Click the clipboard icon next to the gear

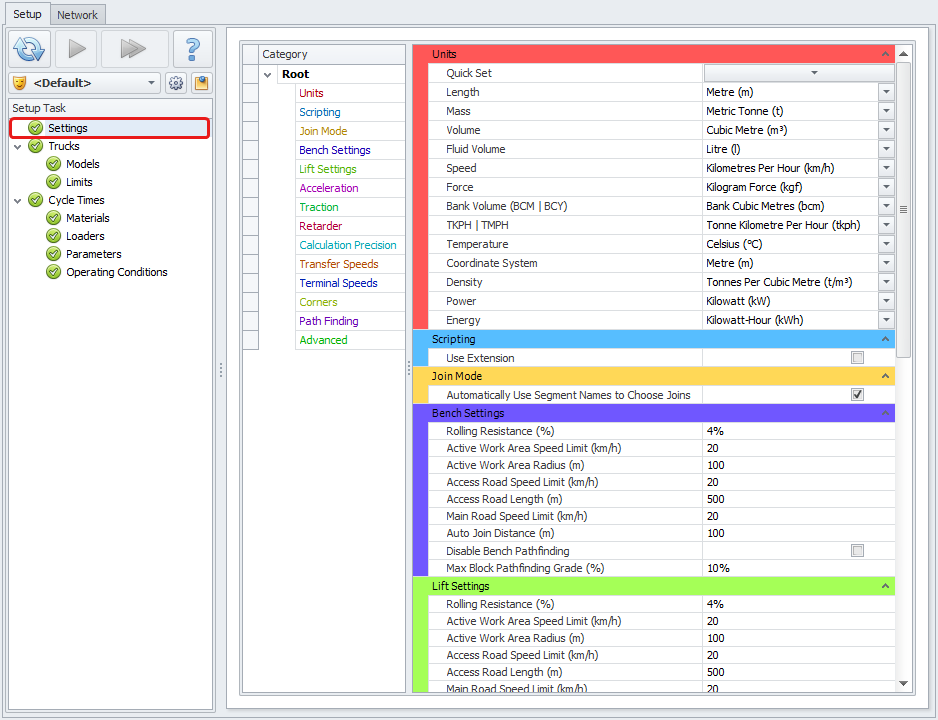(x=201, y=83)
